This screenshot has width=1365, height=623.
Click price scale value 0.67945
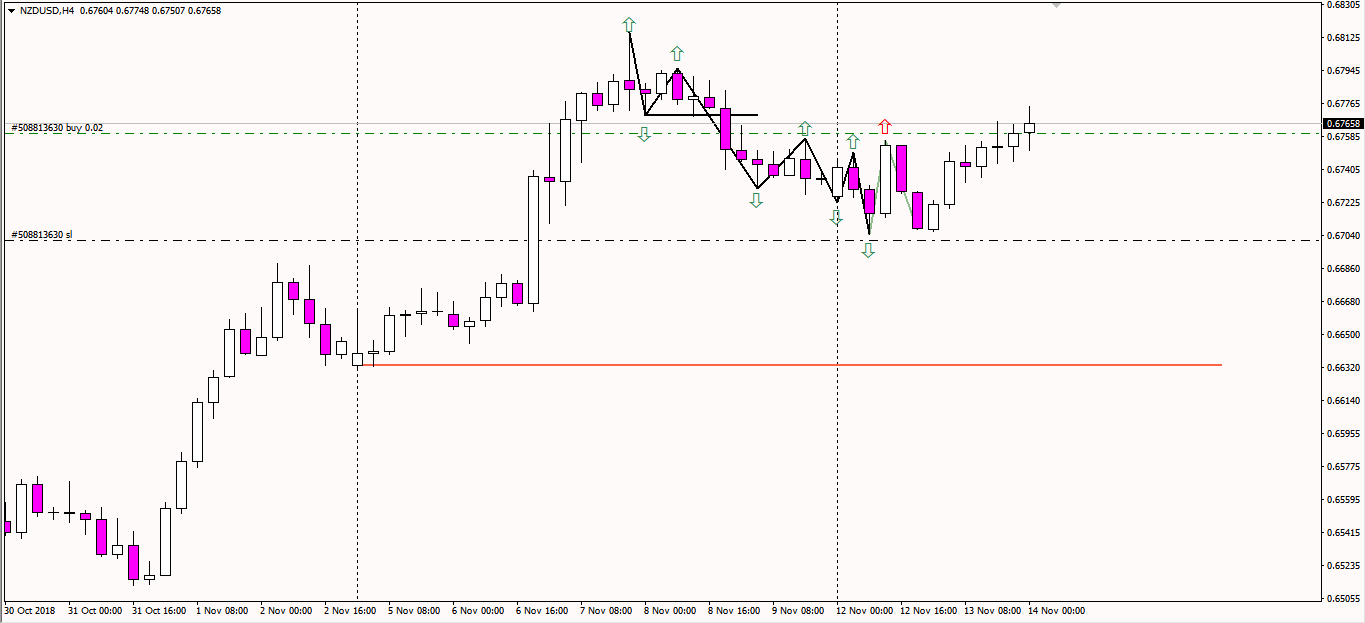pyautogui.click(x=1345, y=71)
